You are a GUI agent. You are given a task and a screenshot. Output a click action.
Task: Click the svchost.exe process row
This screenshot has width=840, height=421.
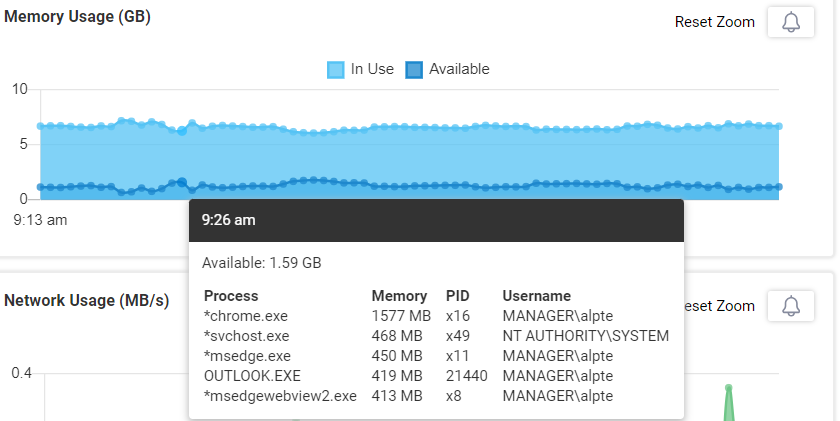(x=436, y=336)
